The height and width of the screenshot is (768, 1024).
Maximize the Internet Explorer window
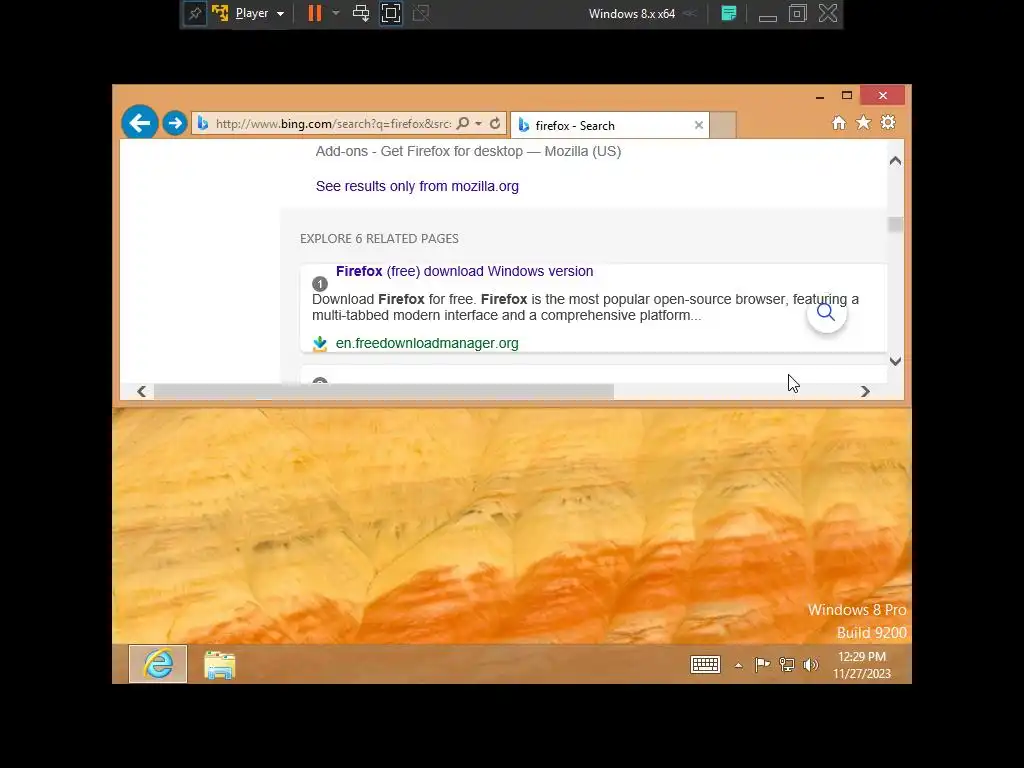(847, 95)
